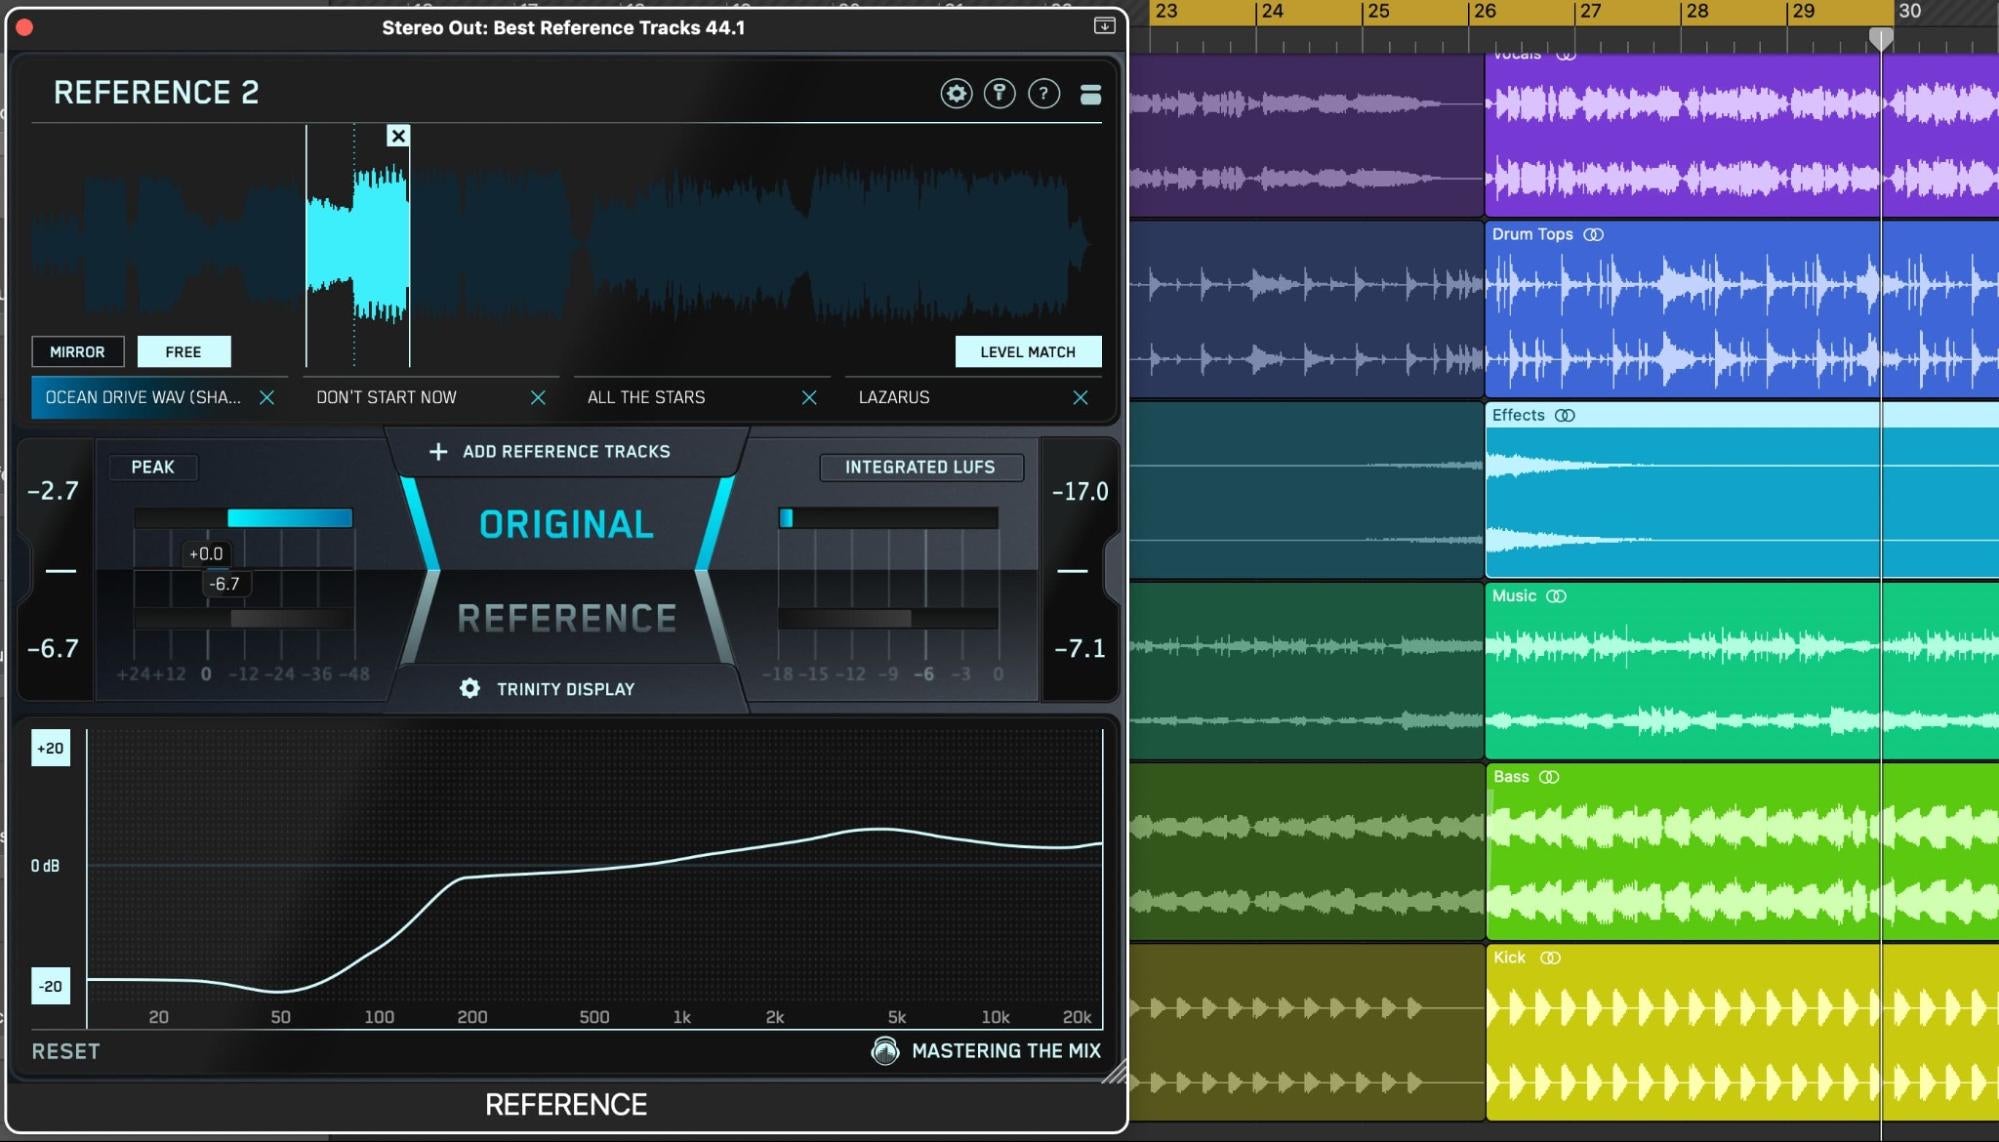Image resolution: width=1999 pixels, height=1142 pixels.
Task: Click the Trinity Display gear icon
Action: (470, 688)
